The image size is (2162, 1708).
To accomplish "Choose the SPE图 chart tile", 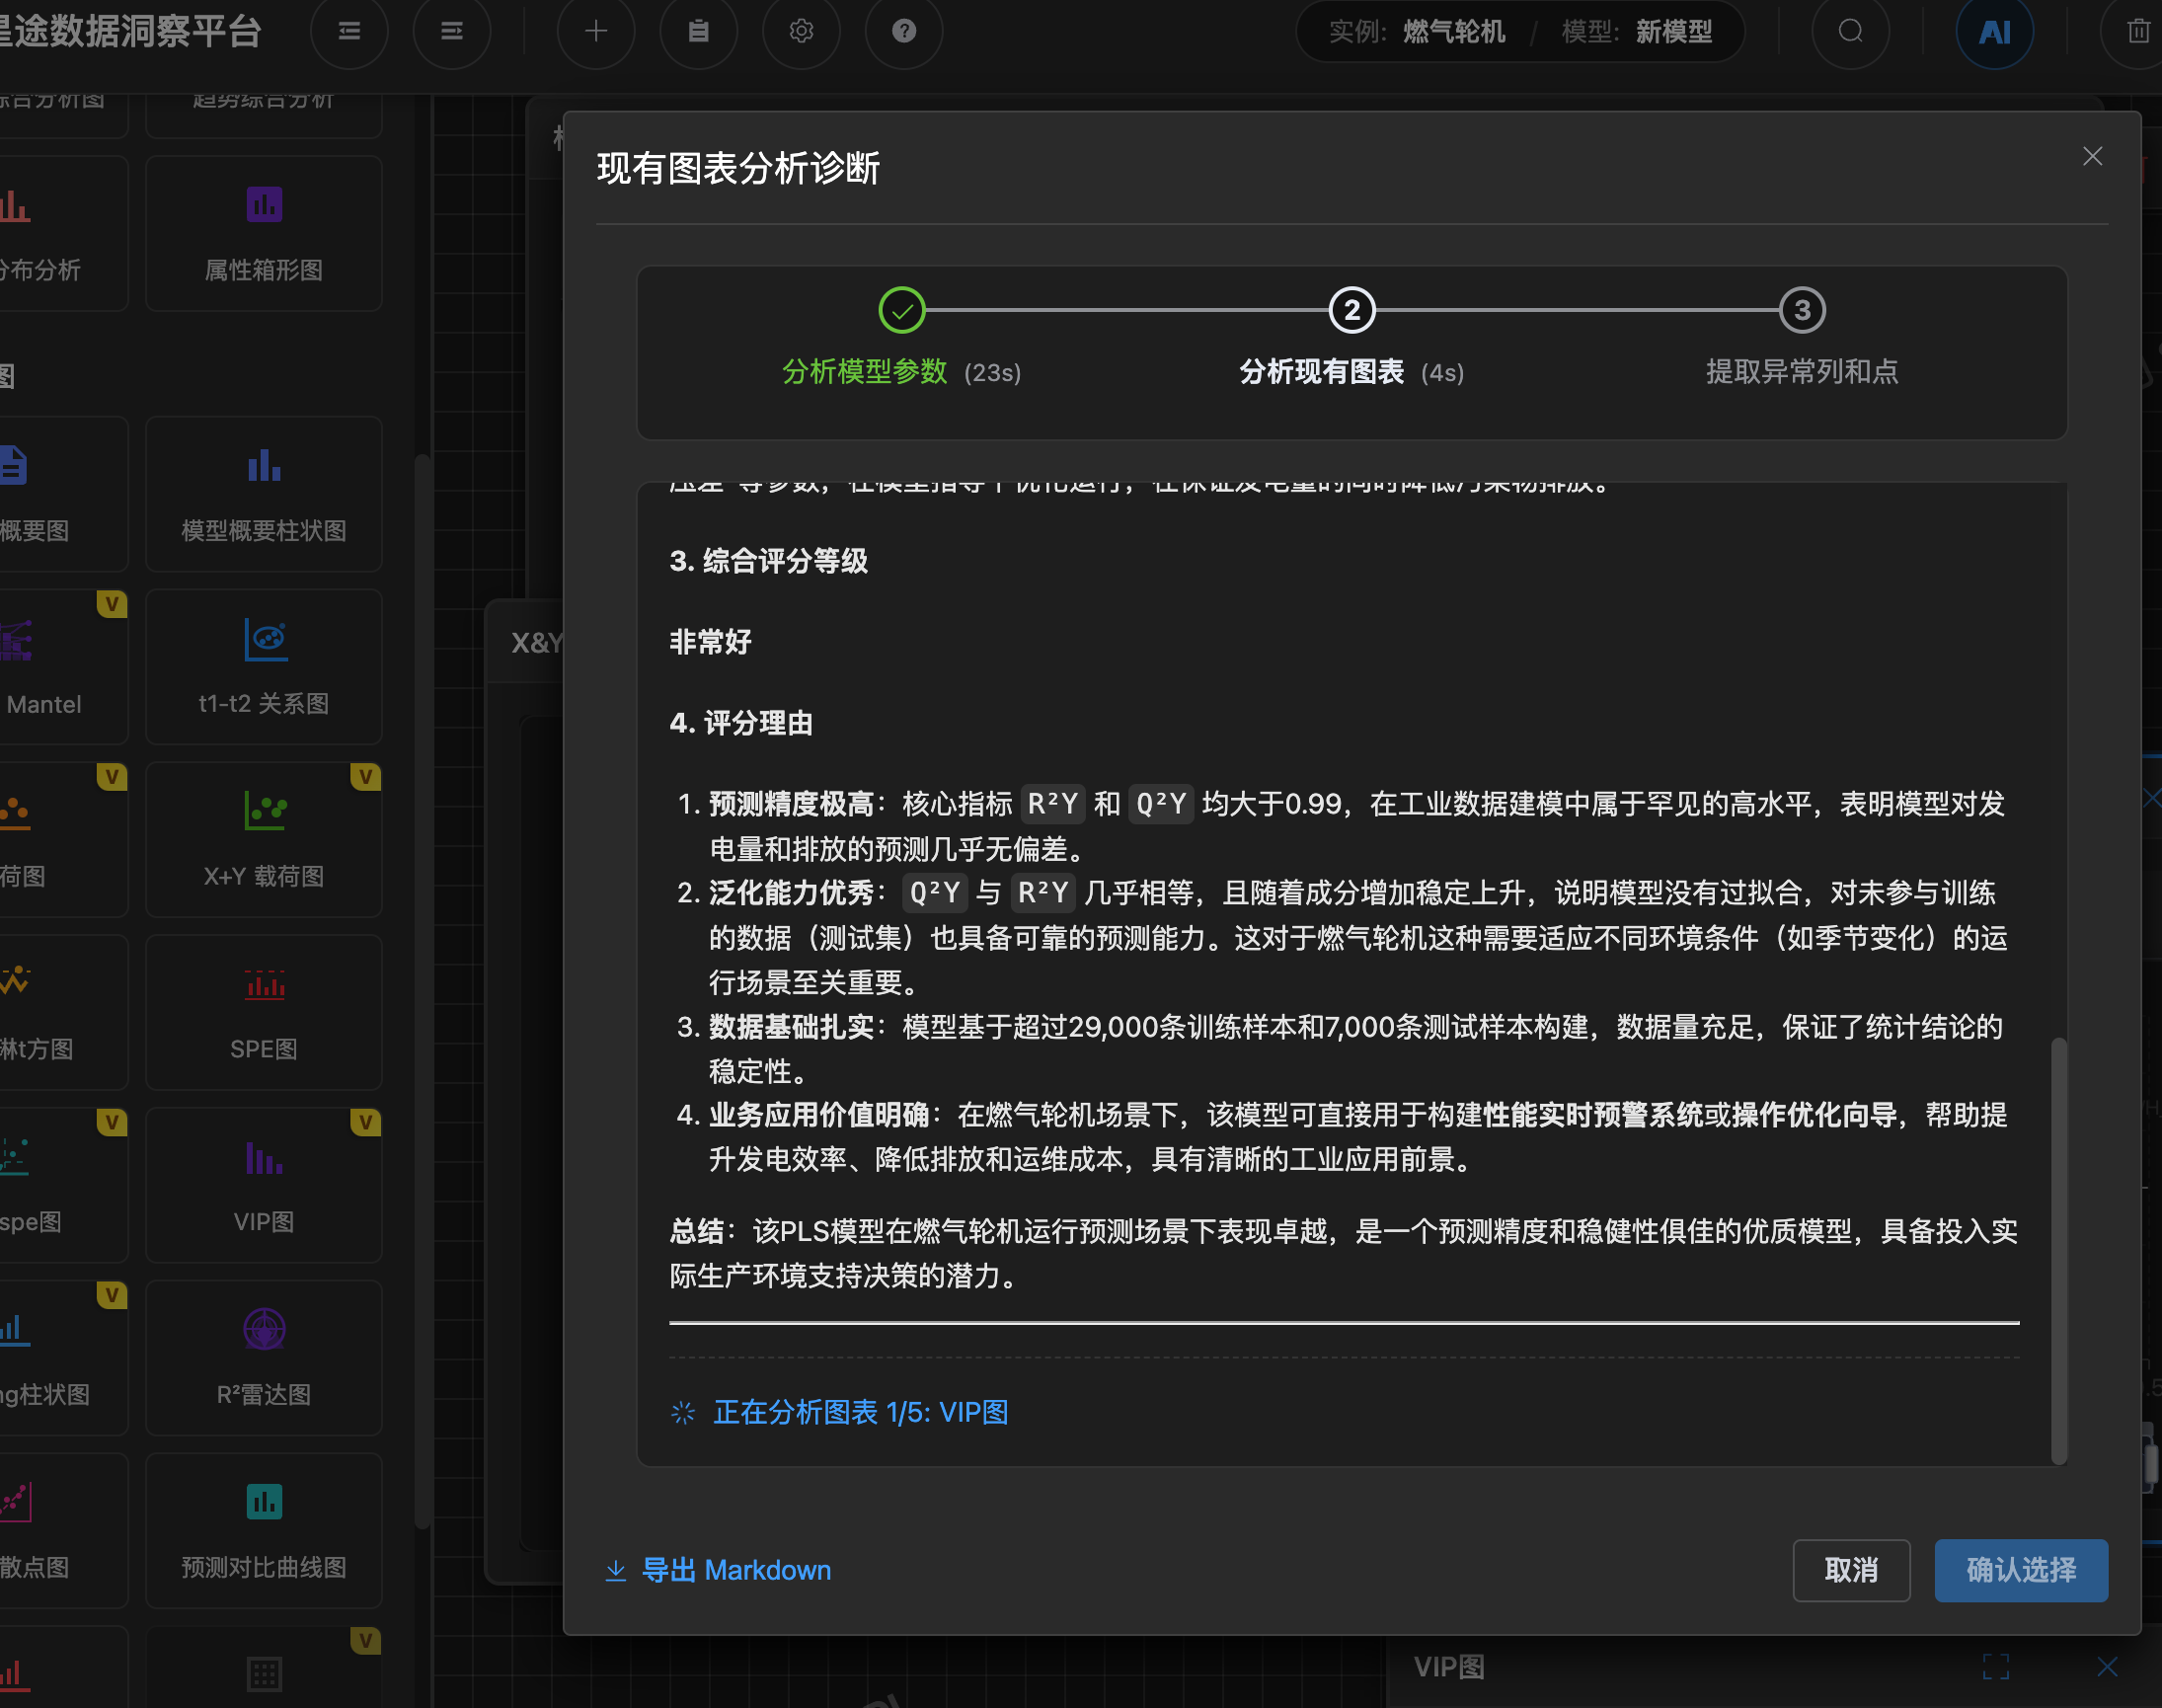I will 264,1012.
